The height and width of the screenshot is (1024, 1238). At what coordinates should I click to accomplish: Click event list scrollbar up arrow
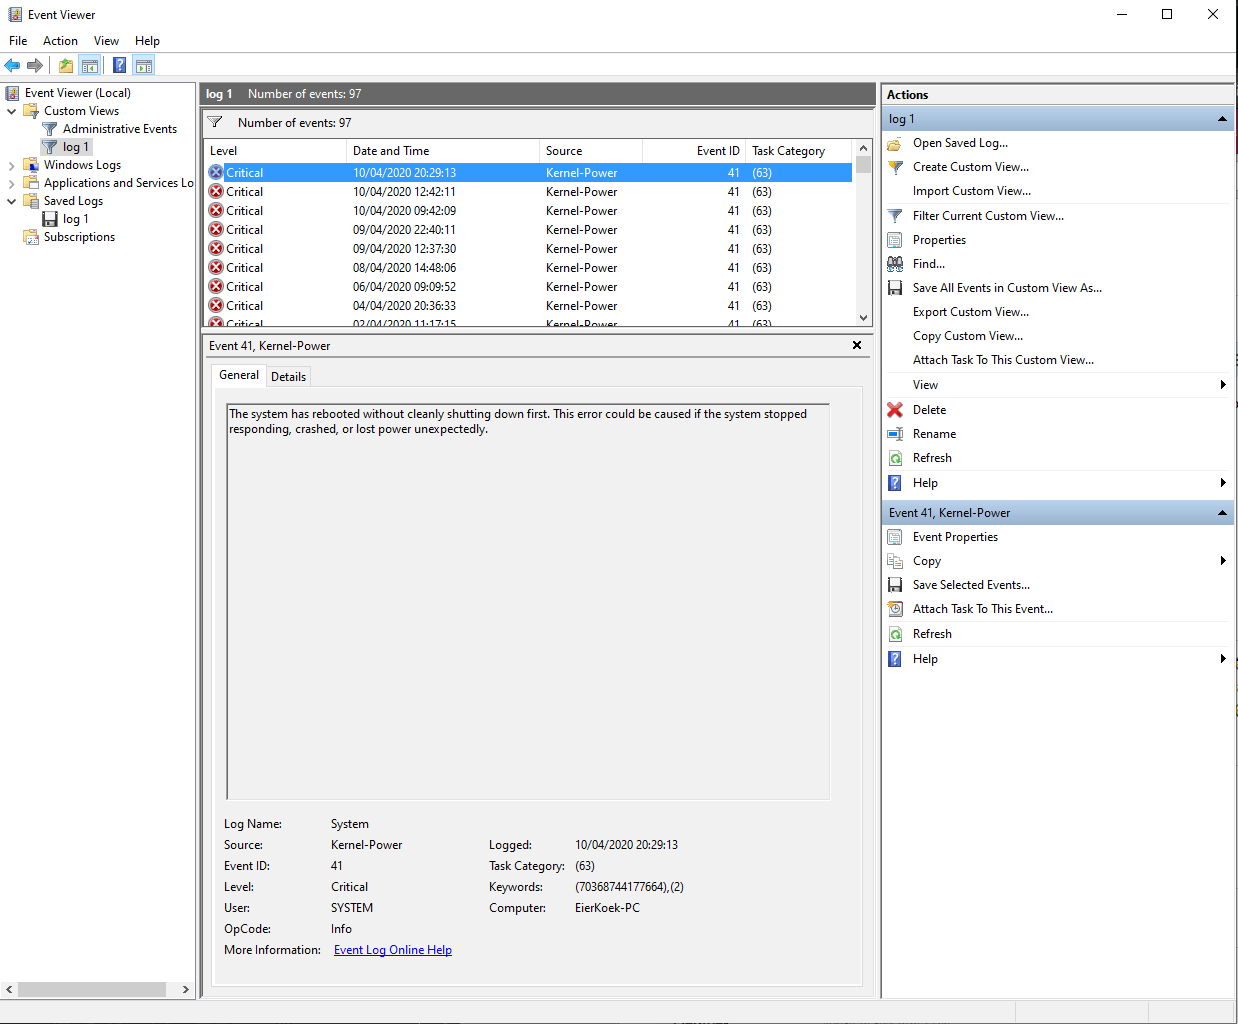point(864,148)
